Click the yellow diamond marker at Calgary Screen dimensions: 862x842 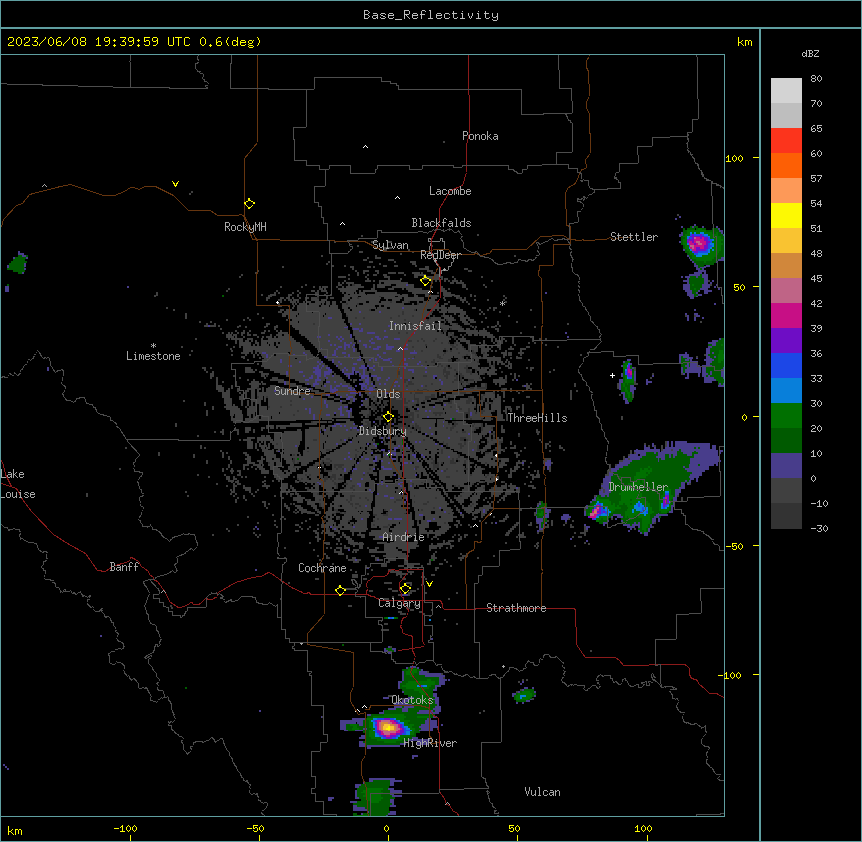click(405, 589)
